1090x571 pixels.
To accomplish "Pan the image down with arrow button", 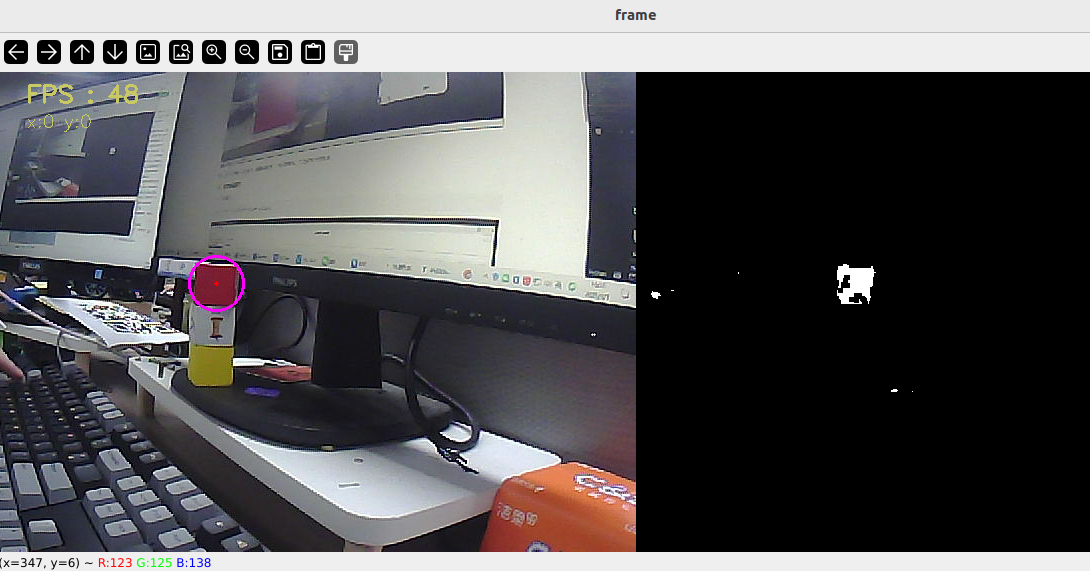I will coord(115,52).
